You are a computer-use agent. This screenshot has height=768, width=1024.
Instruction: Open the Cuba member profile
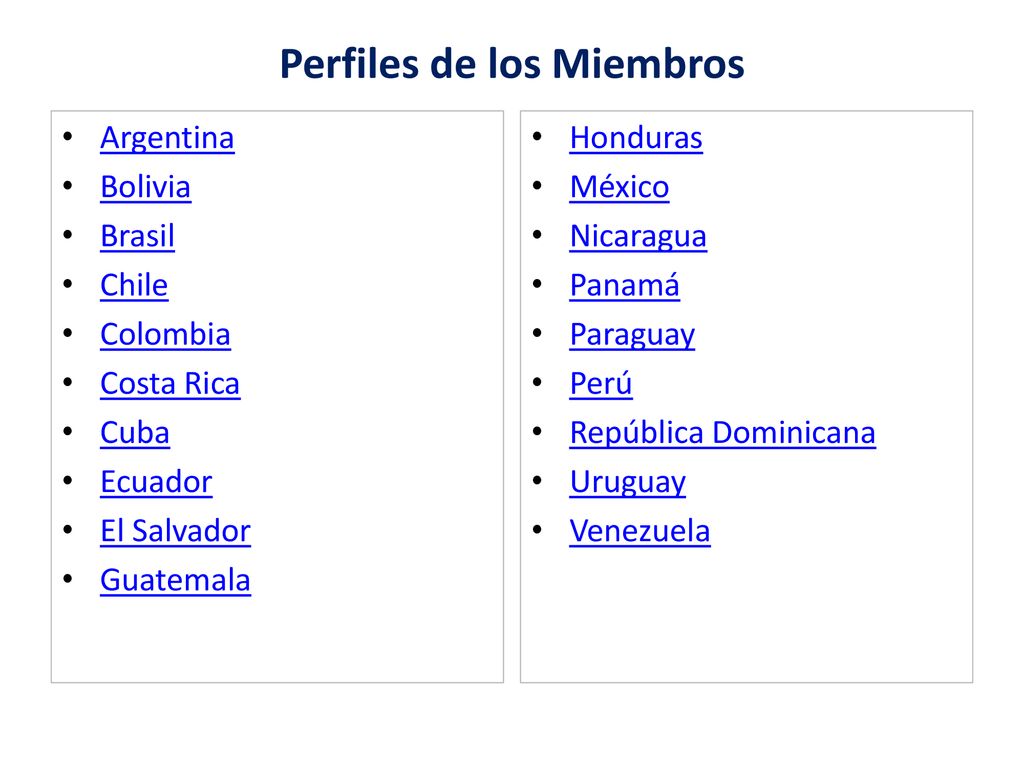[x=135, y=432]
